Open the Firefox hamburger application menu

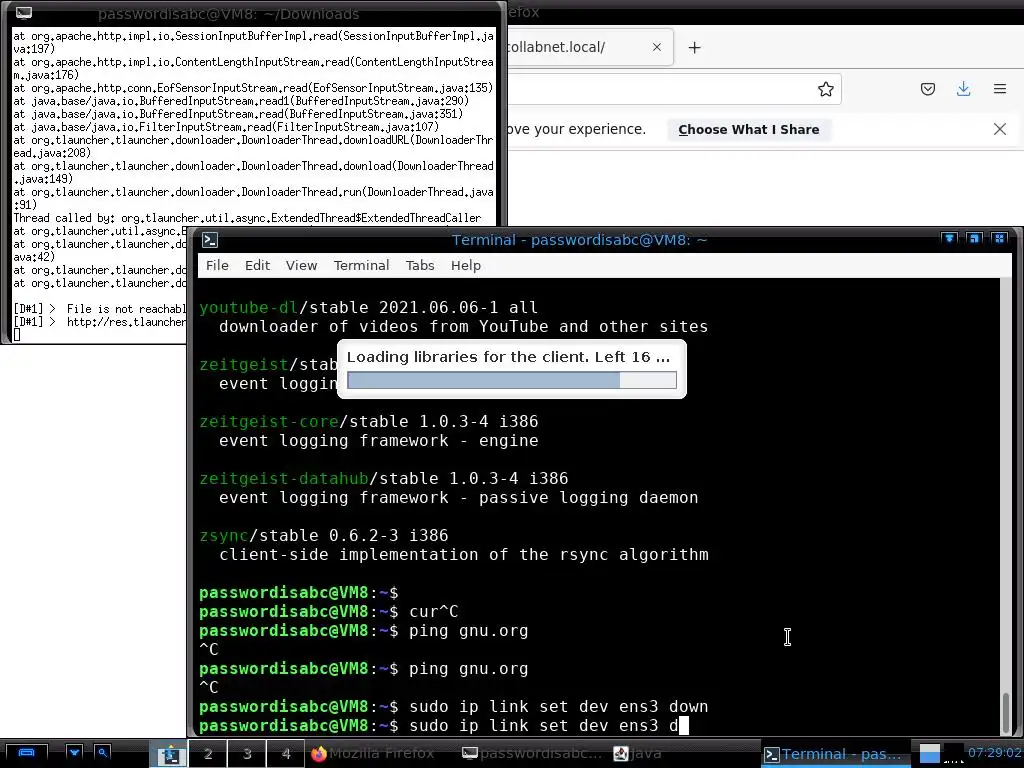click(x=999, y=89)
